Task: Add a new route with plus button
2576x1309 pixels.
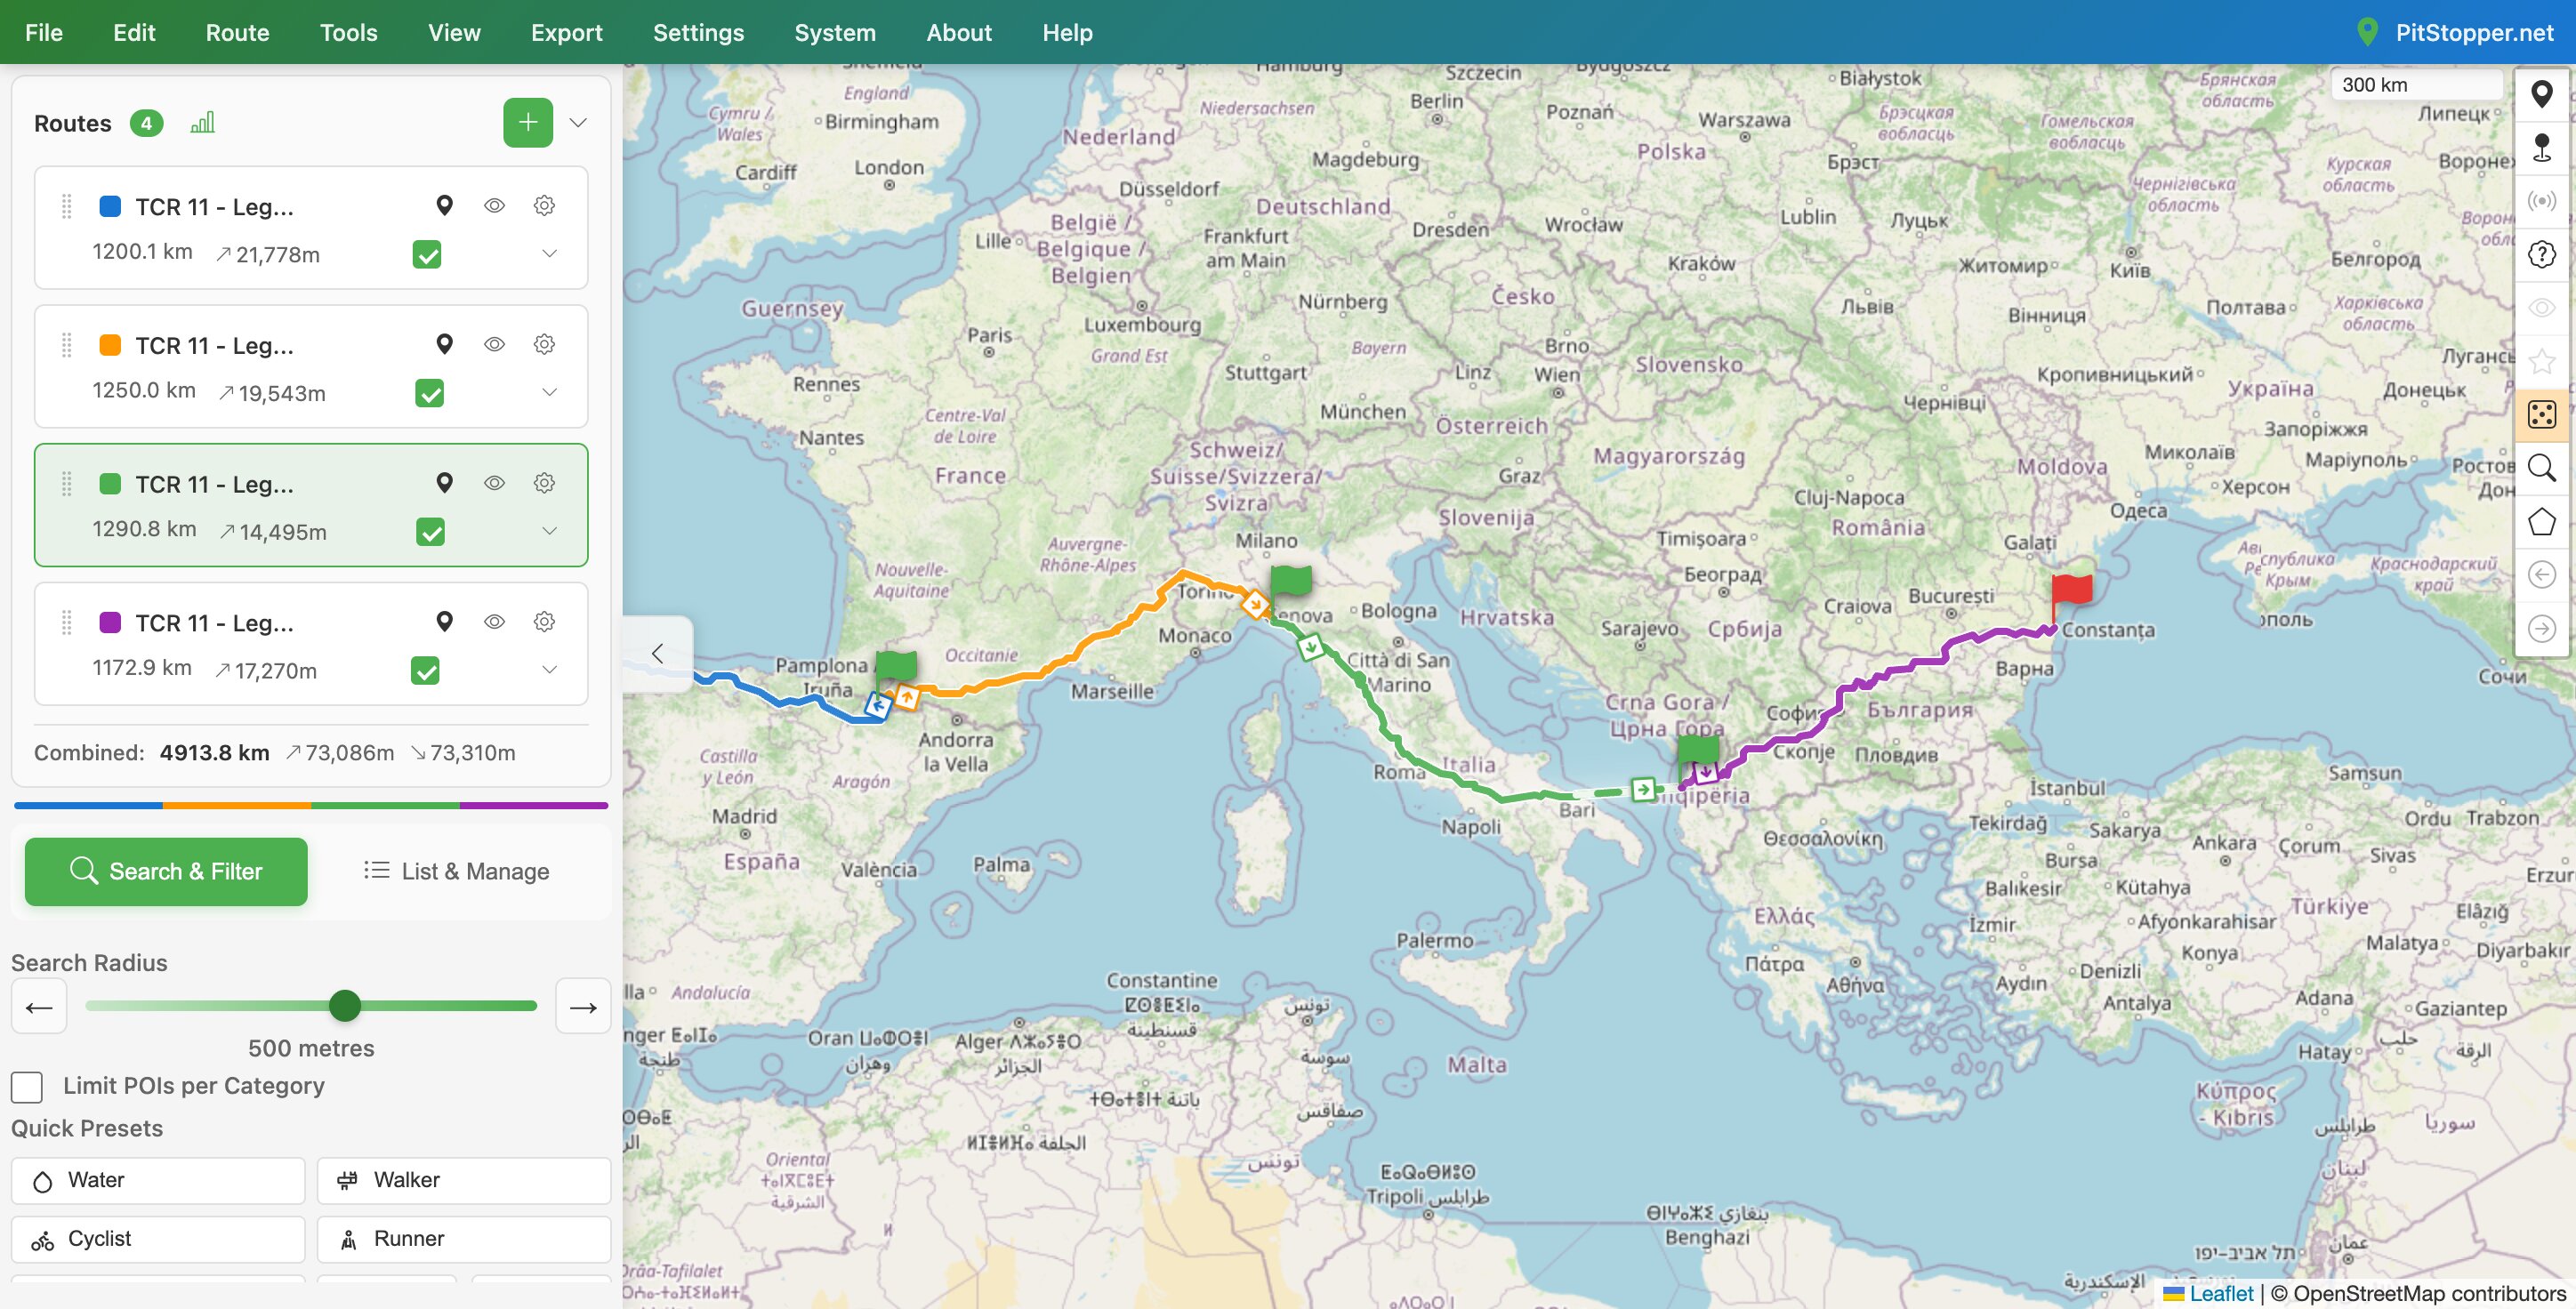Action: [x=528, y=123]
